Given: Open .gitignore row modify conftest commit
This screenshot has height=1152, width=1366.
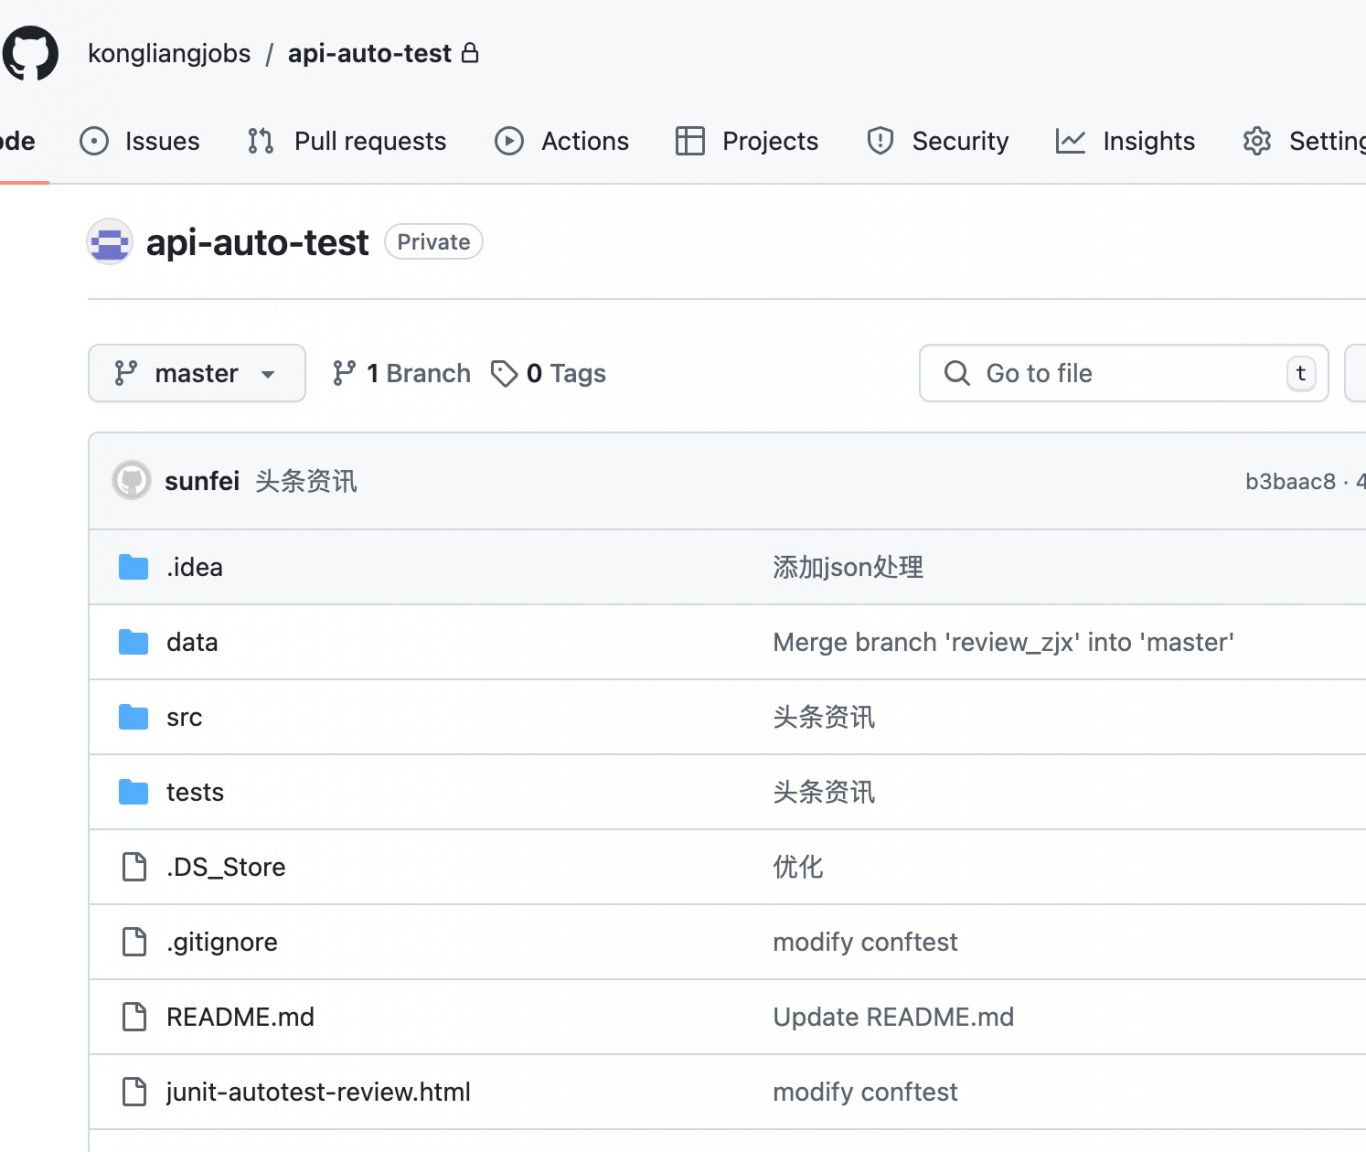Looking at the screenshot, I should pyautogui.click(x=865, y=942).
